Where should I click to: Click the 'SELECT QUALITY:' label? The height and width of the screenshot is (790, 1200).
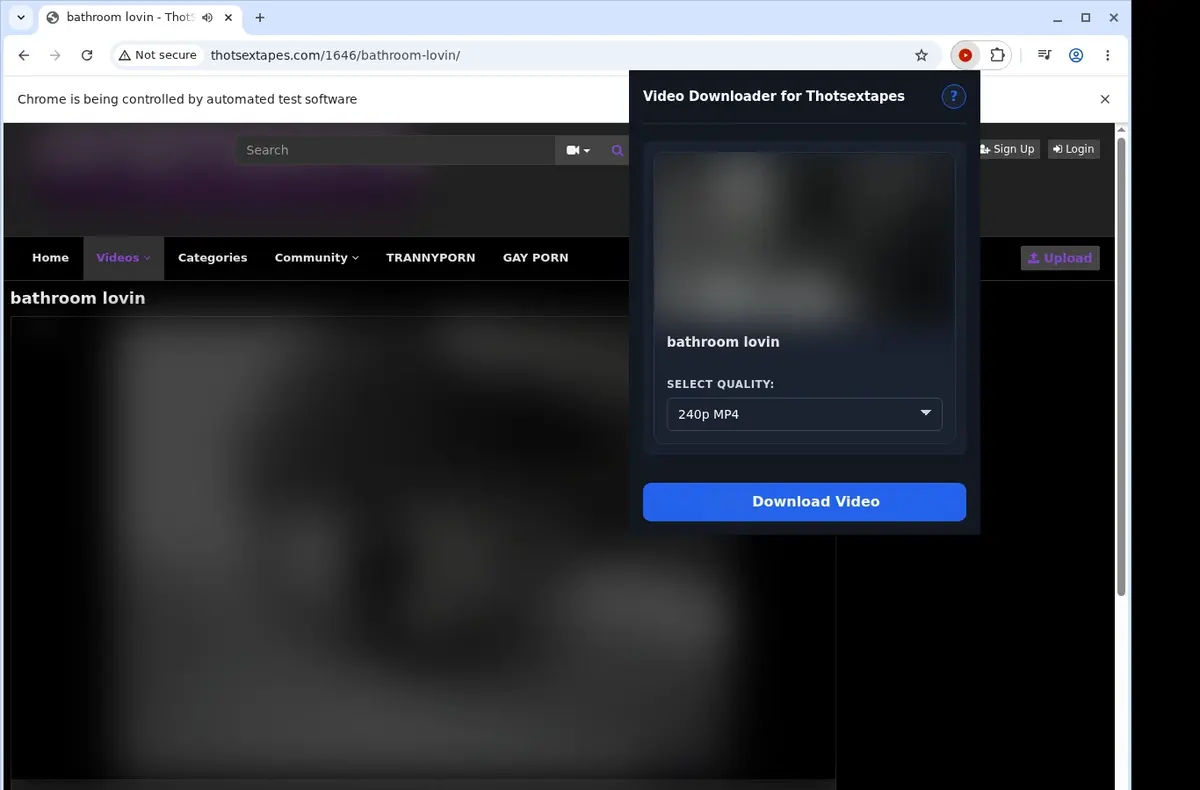[x=720, y=384]
